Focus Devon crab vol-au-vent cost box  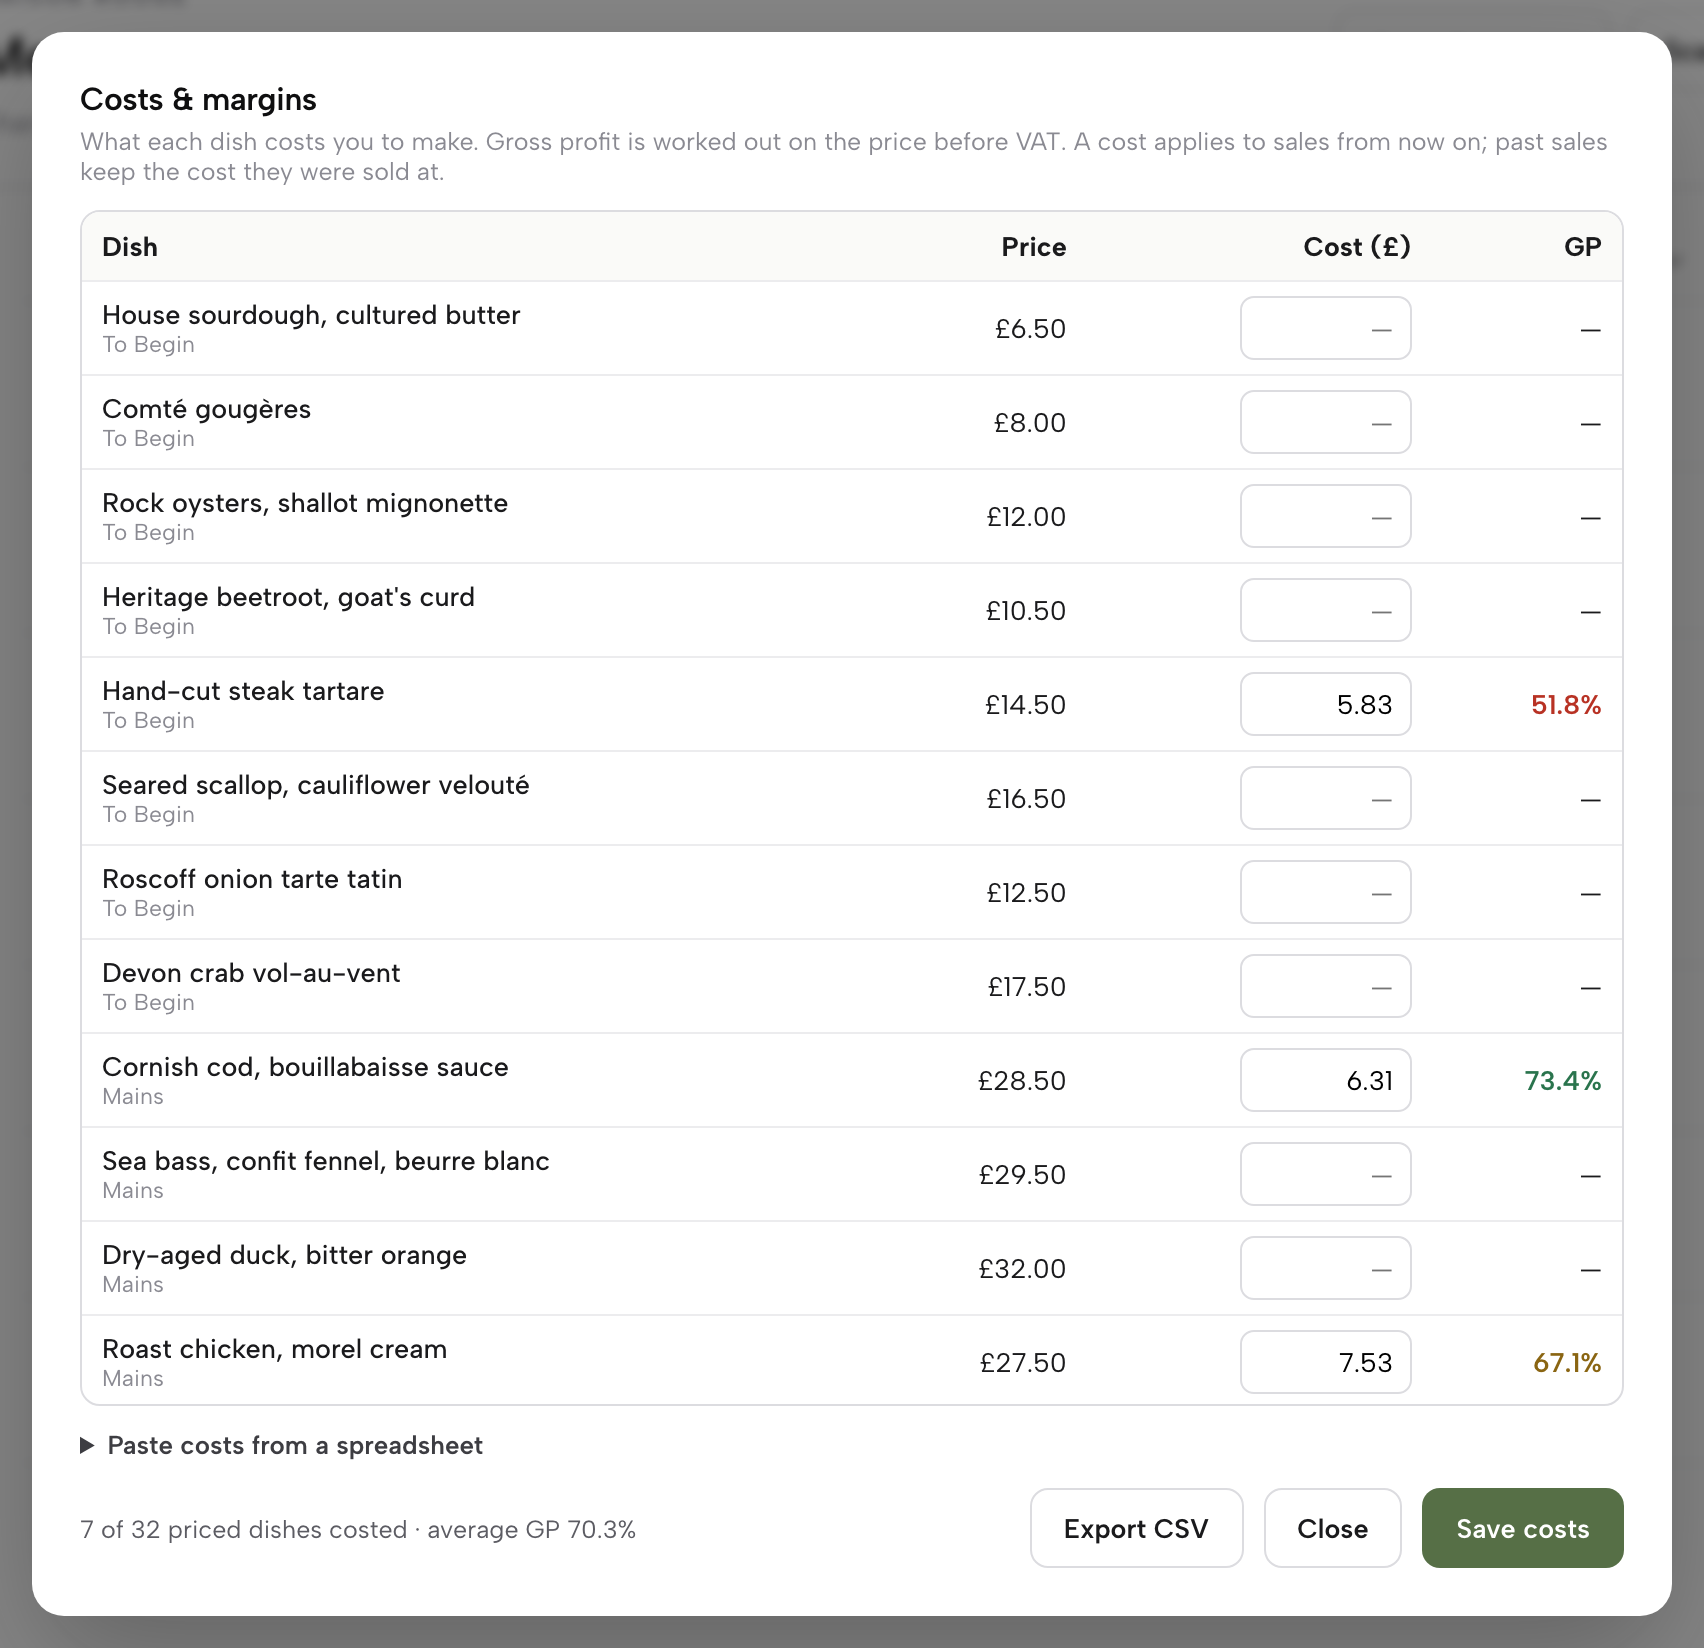click(x=1325, y=986)
